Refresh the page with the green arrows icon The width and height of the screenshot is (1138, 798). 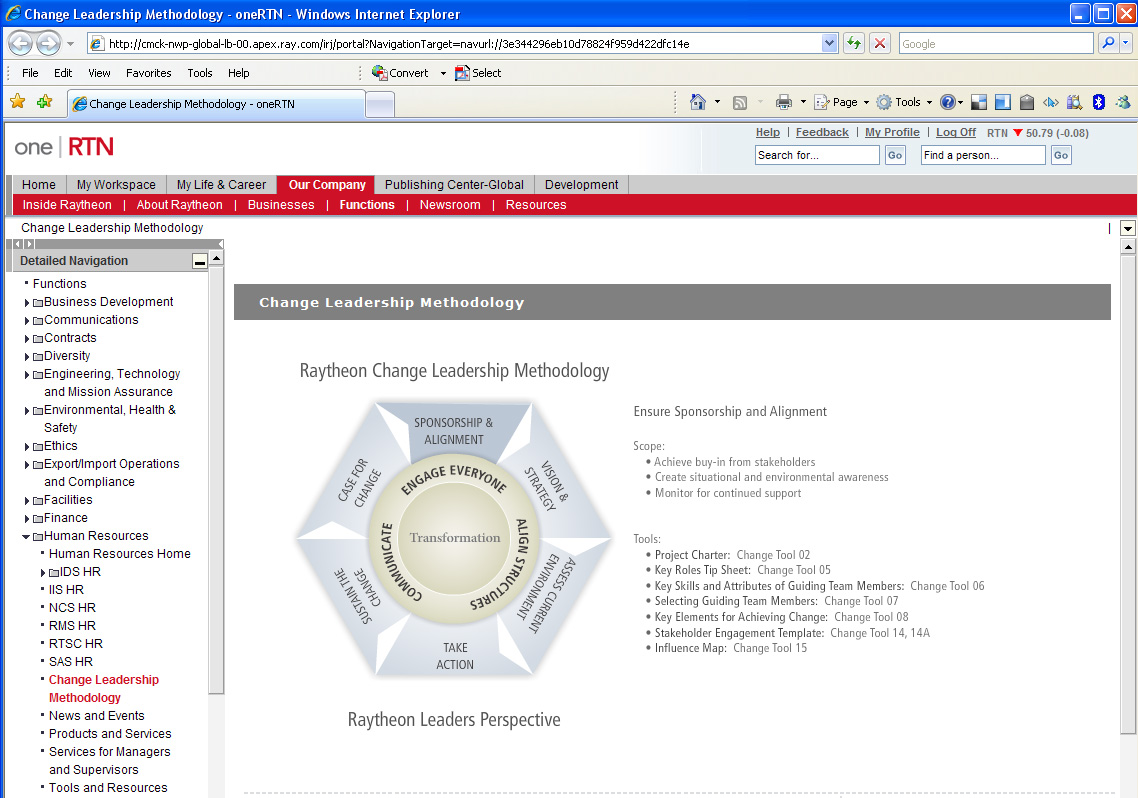click(x=854, y=44)
